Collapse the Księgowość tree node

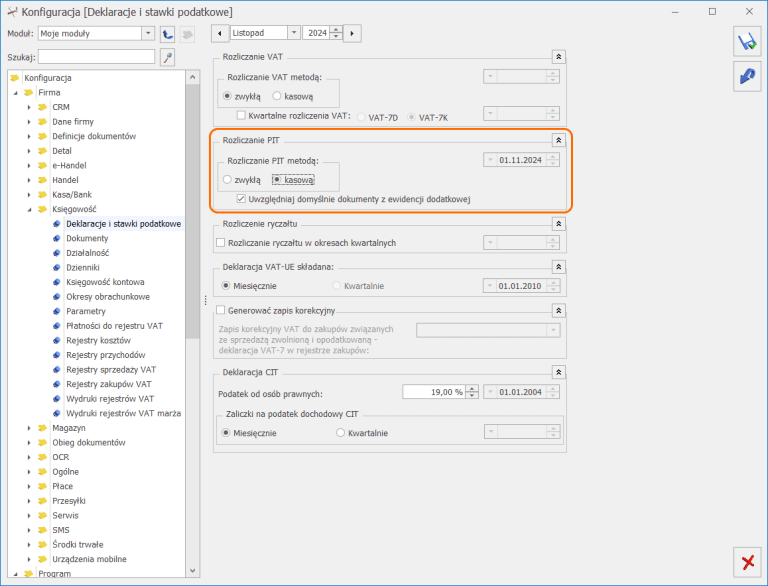[29, 209]
